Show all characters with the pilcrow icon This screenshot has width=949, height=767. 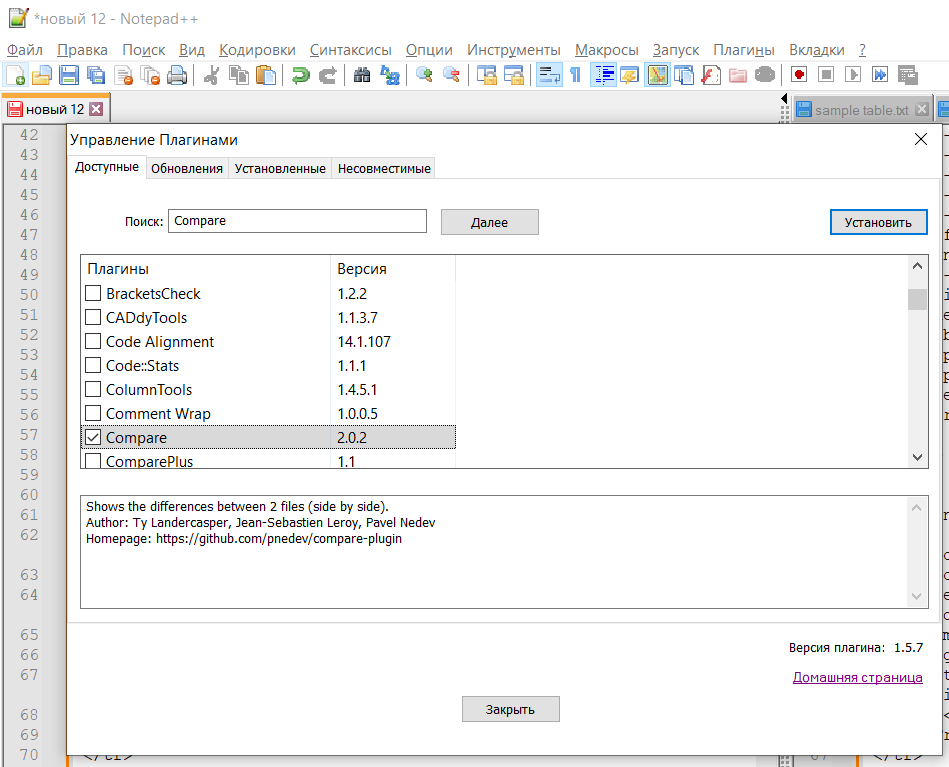coord(576,75)
